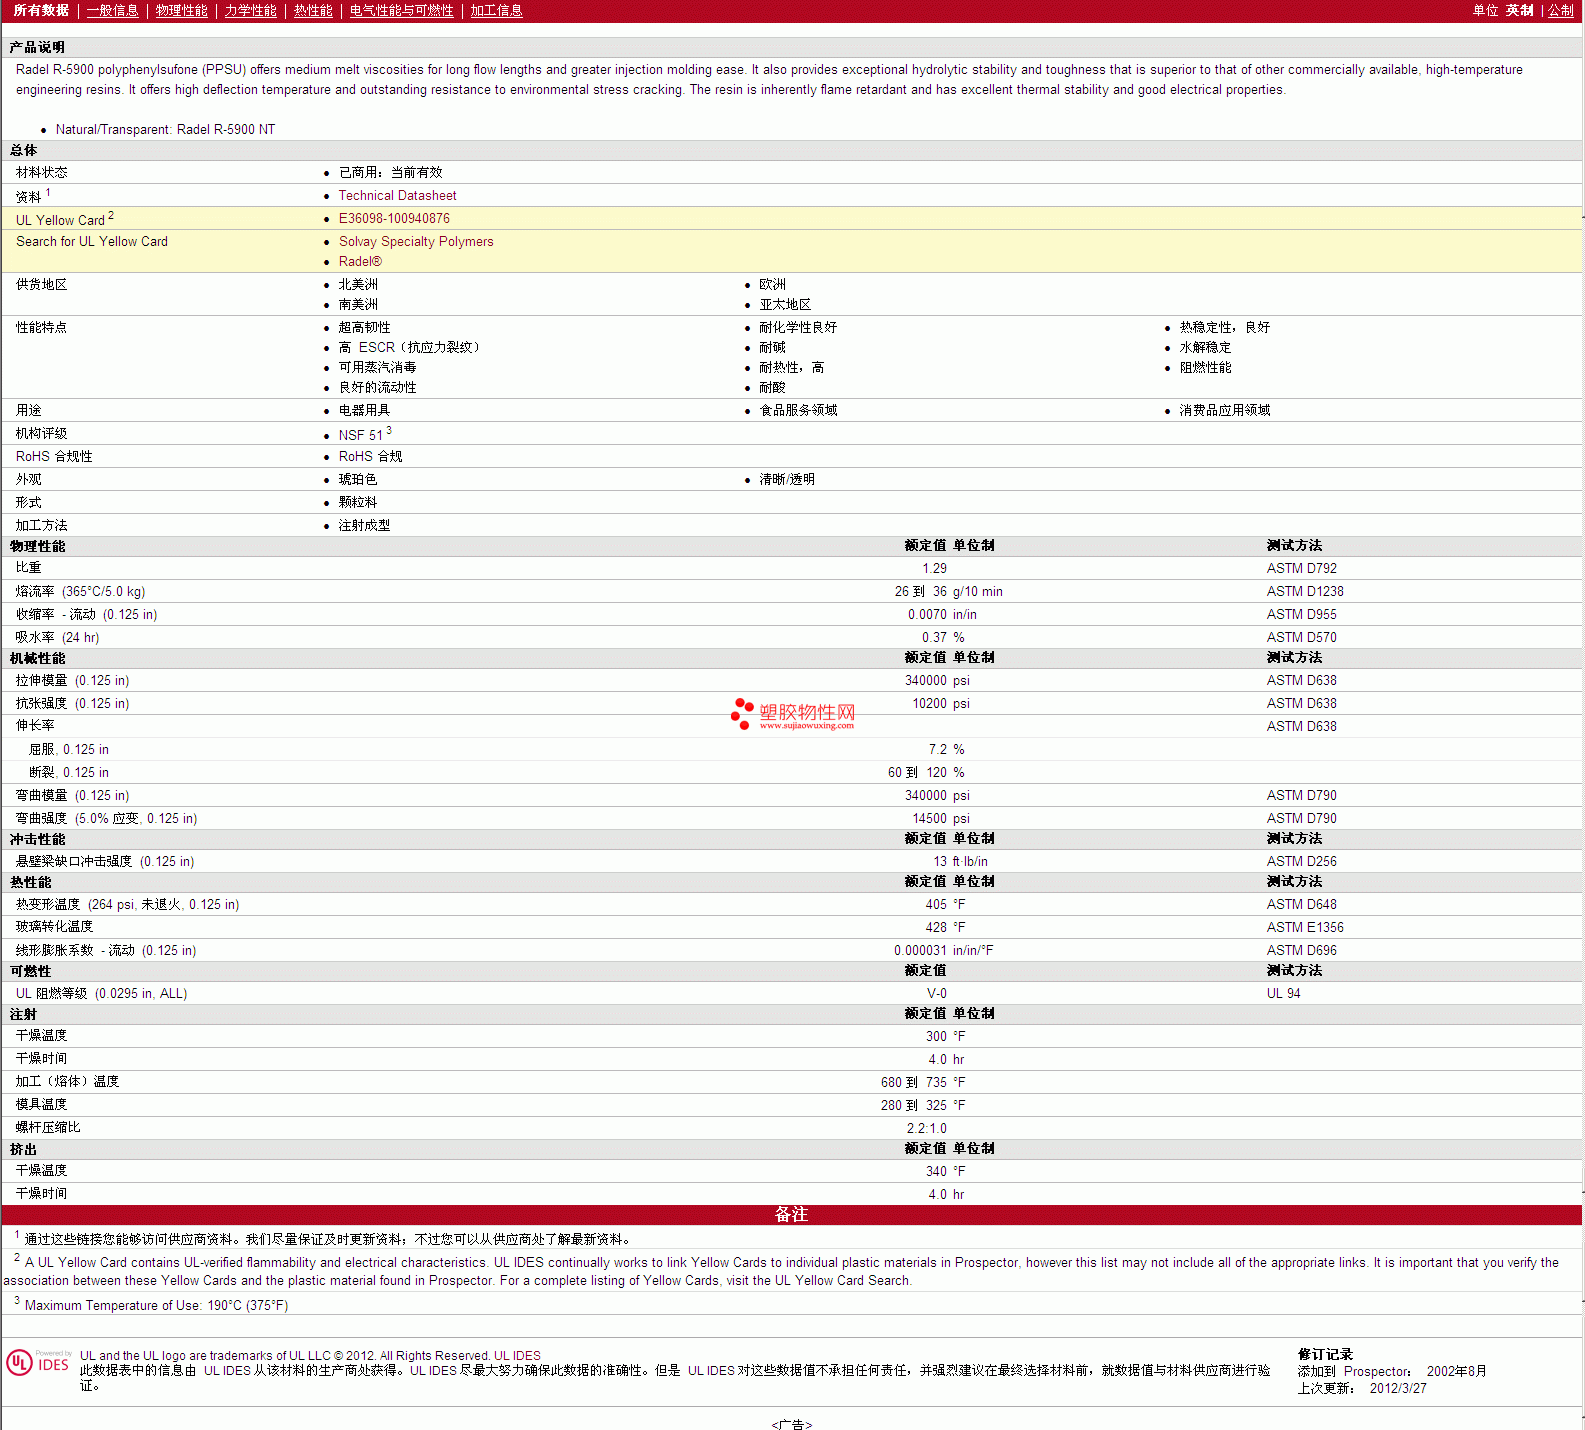
Task: Switch units to 公制
Action: [1560, 10]
